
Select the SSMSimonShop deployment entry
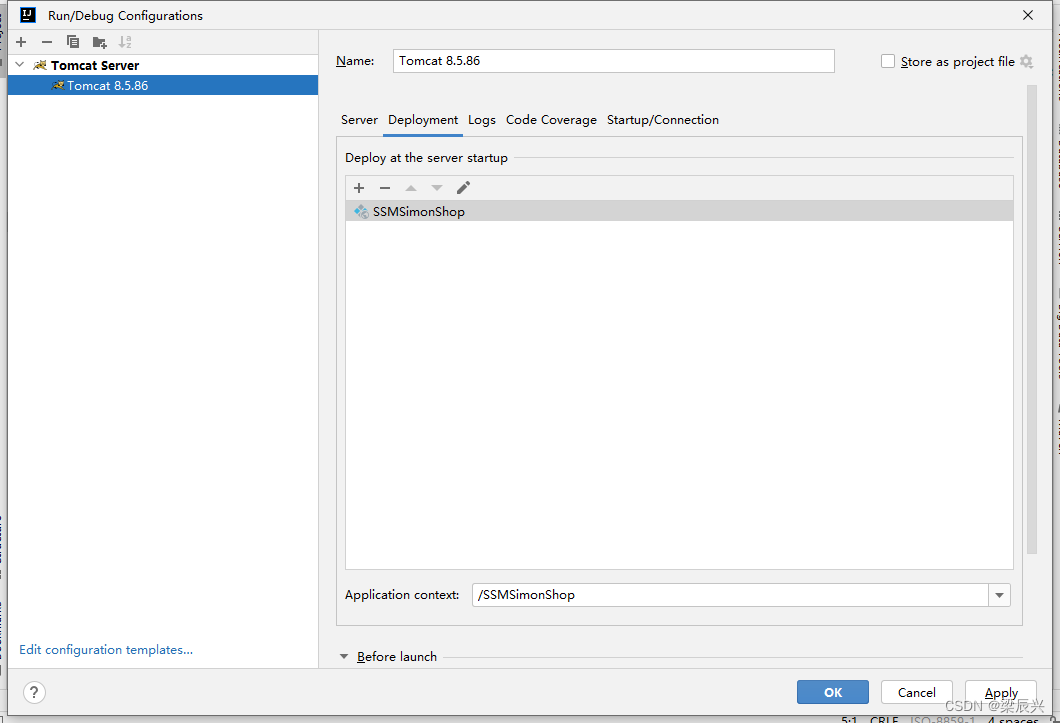[x=679, y=212]
